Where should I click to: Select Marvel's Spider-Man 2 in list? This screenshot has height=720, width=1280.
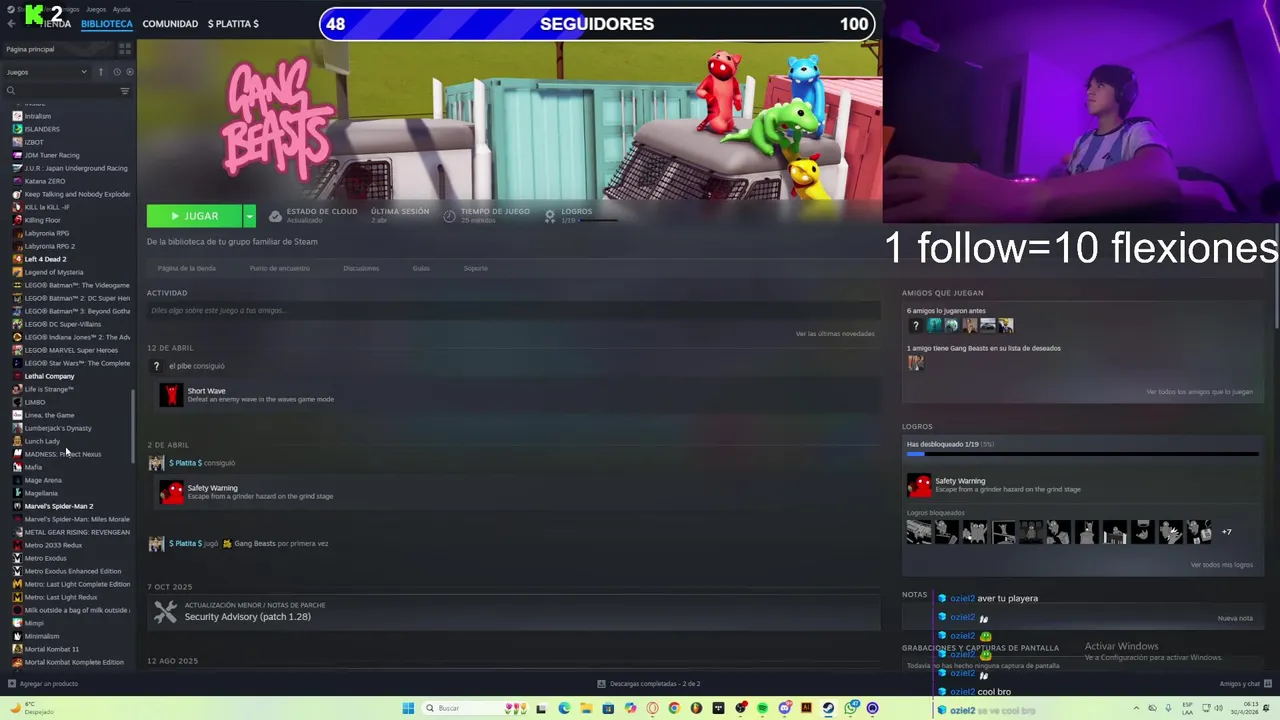(x=58, y=506)
